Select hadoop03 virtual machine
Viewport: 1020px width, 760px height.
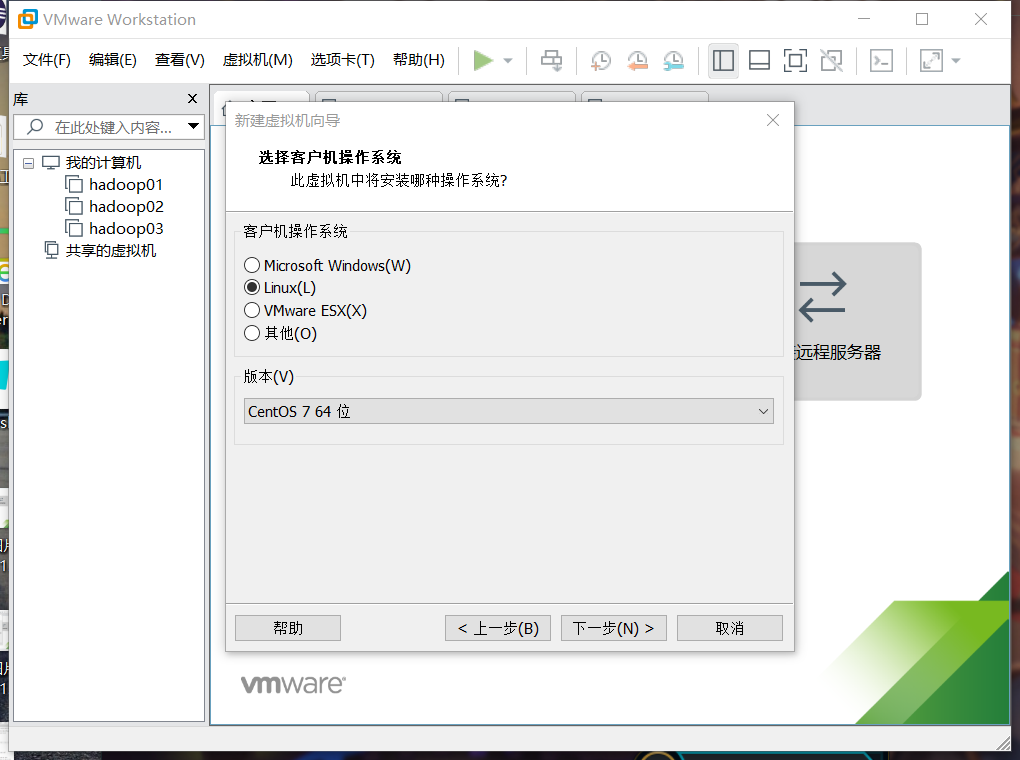point(126,229)
